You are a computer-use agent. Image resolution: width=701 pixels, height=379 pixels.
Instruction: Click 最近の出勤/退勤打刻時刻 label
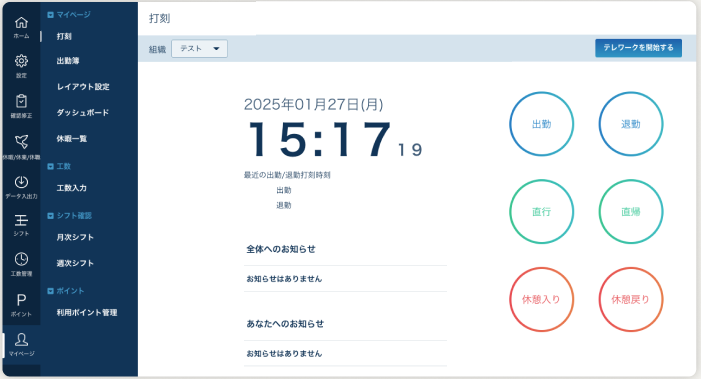click(x=287, y=175)
